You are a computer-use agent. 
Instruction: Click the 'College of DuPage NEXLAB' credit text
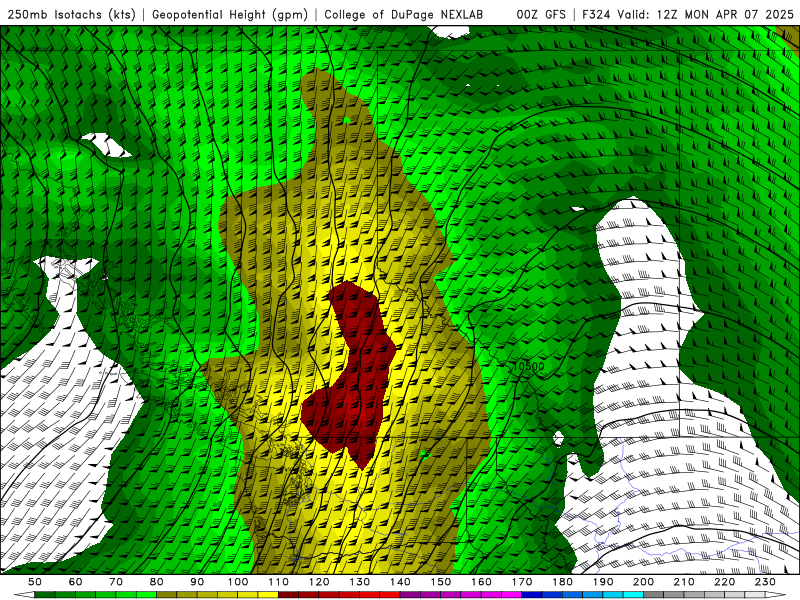tap(404, 14)
